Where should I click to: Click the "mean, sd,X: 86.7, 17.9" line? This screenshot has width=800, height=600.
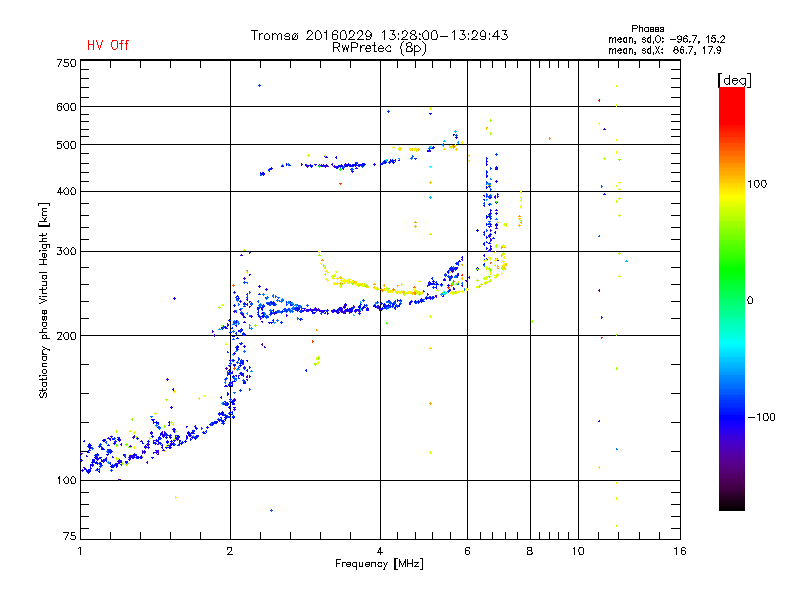coord(664,50)
